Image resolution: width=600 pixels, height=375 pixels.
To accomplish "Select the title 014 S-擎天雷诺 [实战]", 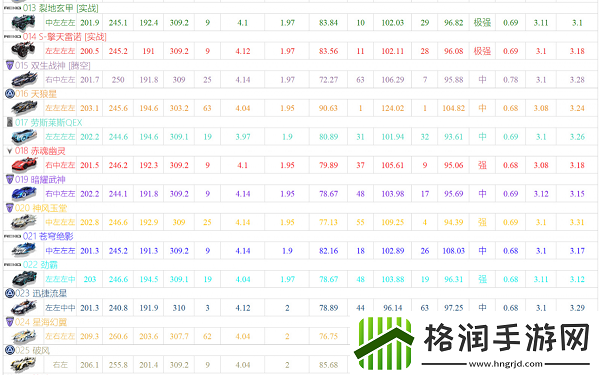I will point(64,37).
